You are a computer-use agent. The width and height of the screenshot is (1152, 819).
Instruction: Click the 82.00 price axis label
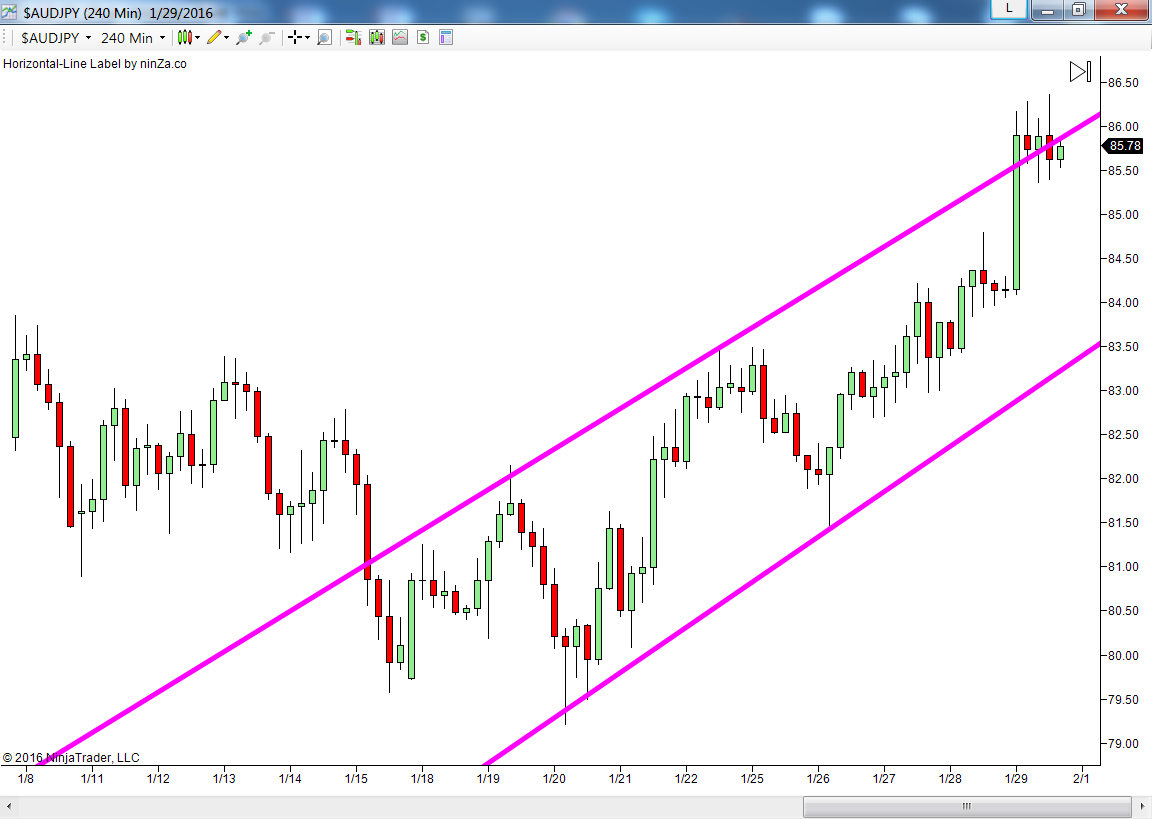1123,479
